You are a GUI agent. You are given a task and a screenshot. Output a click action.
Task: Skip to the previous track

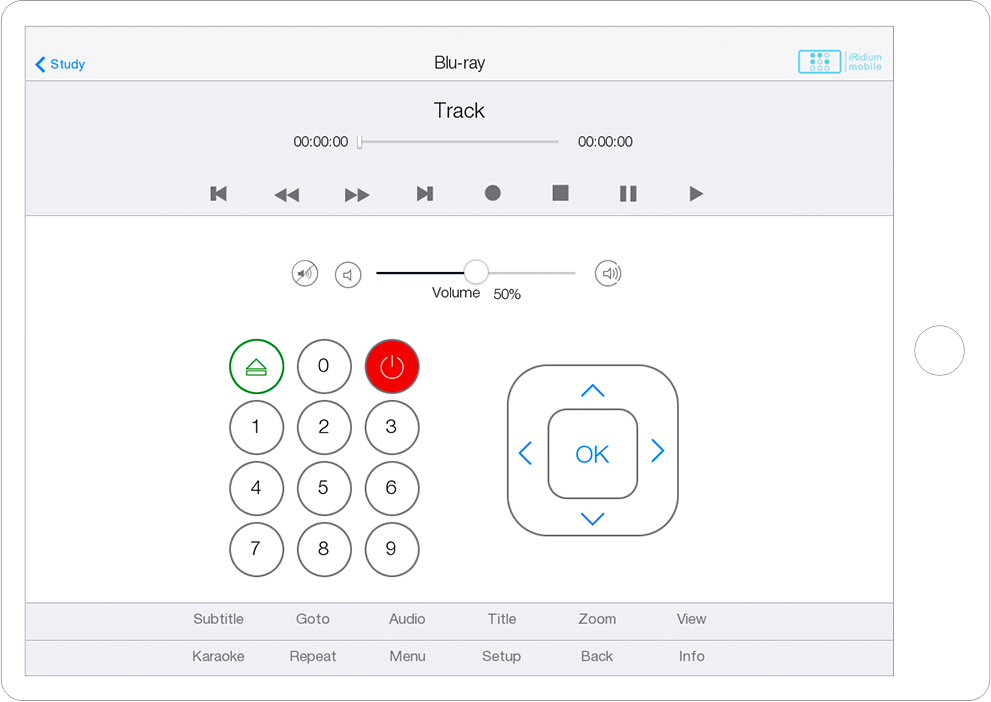(218, 194)
